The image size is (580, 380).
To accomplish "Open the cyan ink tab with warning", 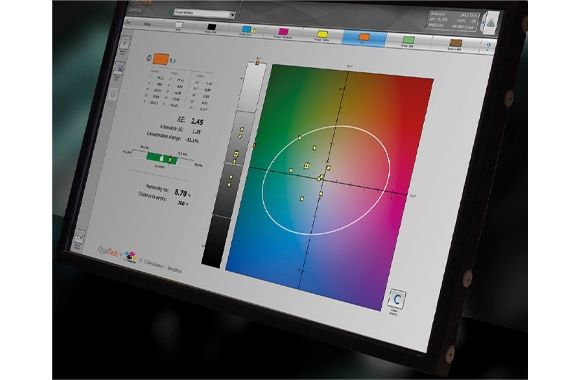I will [247, 31].
